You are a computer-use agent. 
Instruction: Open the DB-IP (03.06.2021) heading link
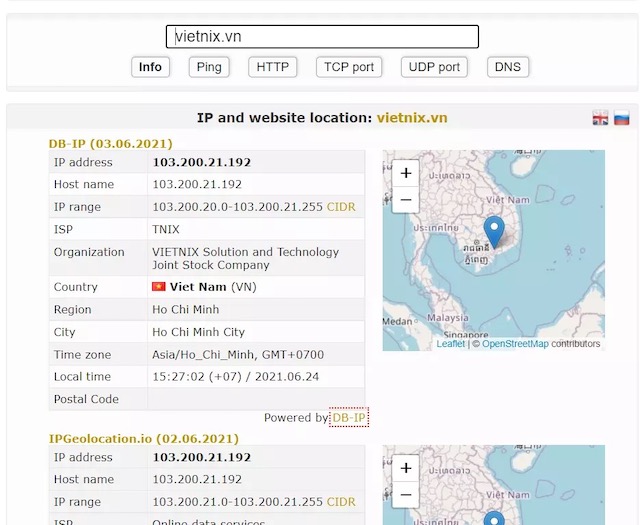tap(111, 144)
